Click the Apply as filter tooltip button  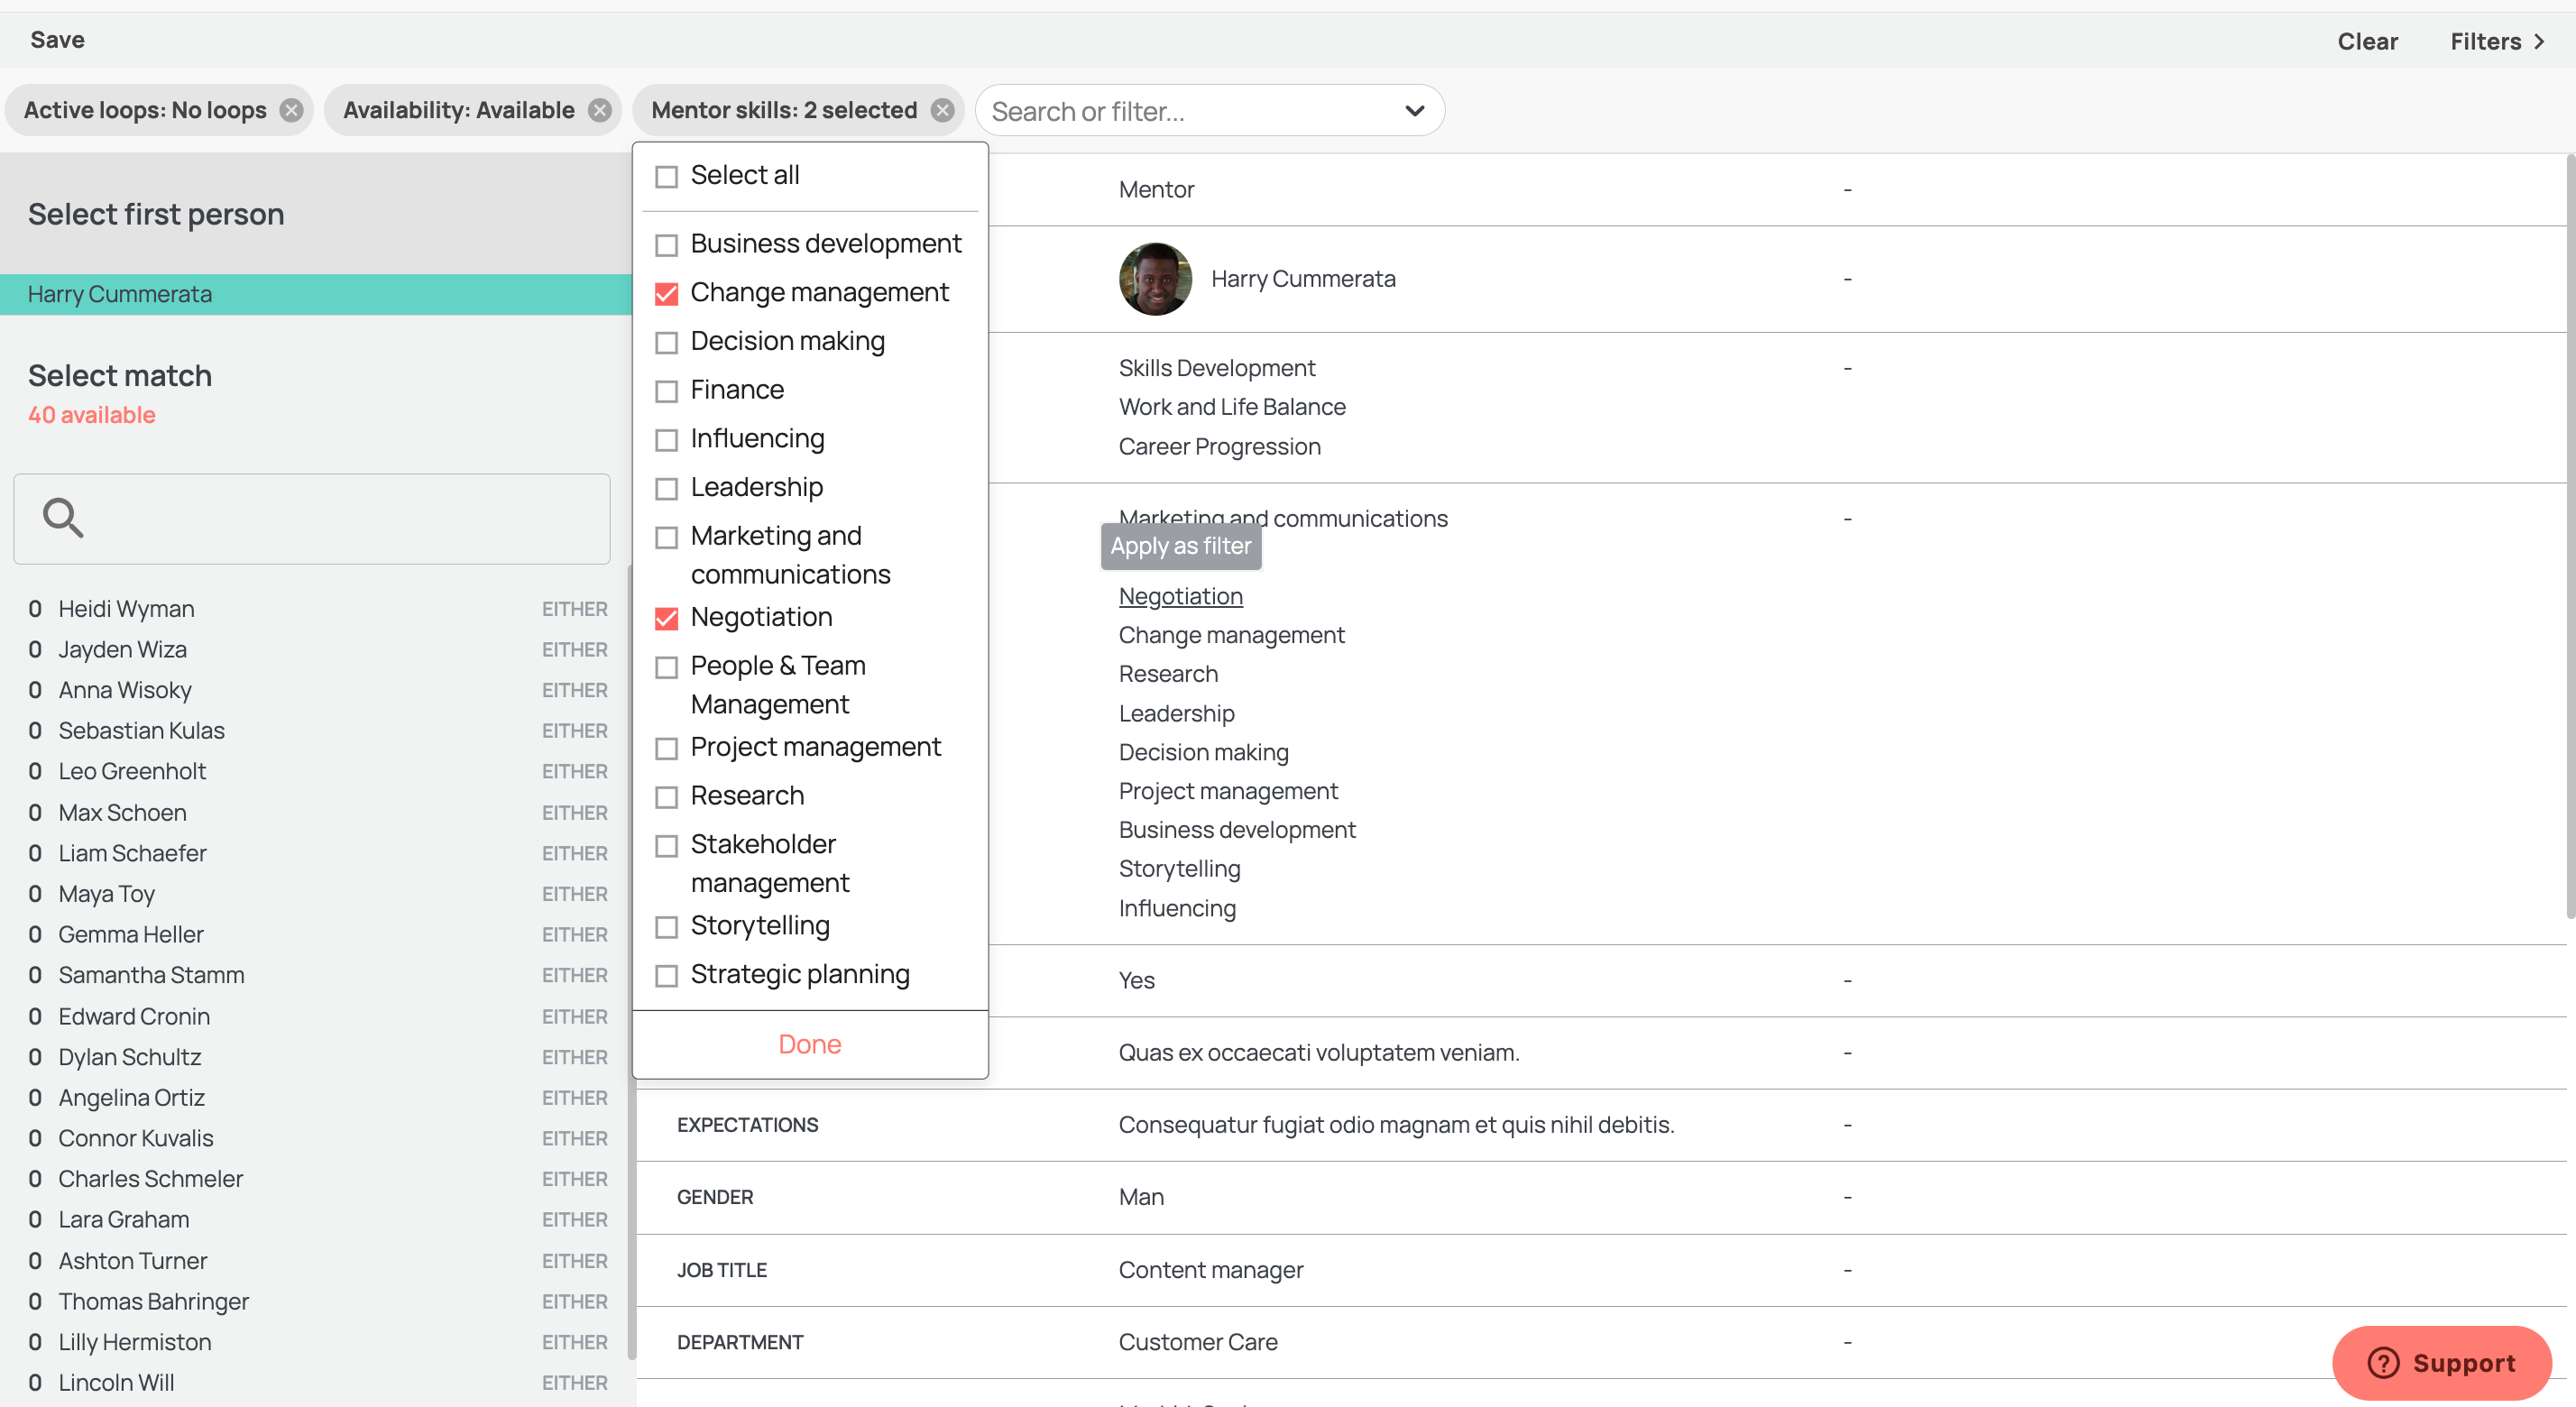[1180, 546]
